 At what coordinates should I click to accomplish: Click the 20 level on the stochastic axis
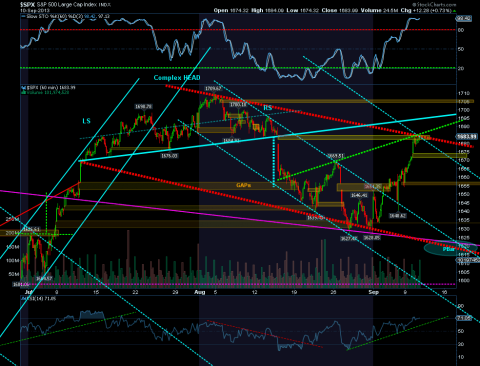pyautogui.click(x=461, y=68)
